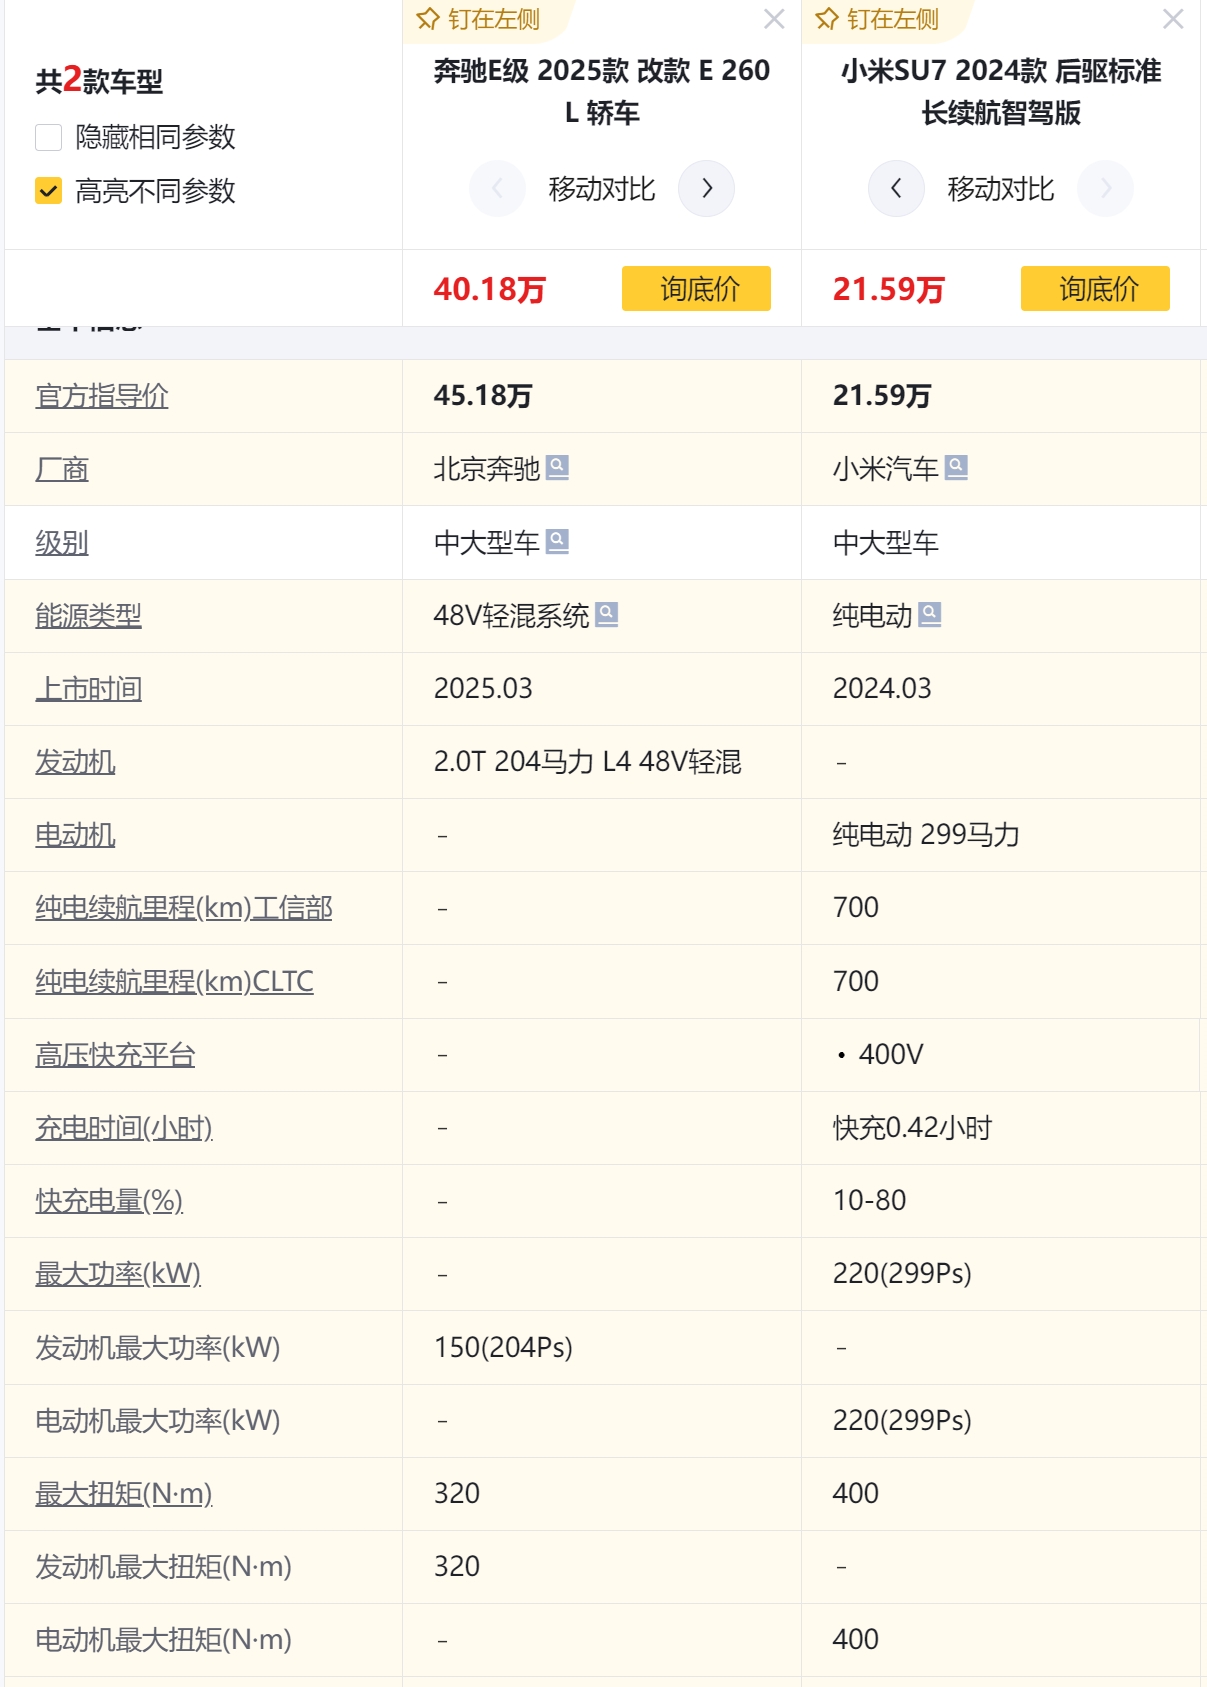Screen dimensions: 1207x1687
Task: Open the 厂商 parameter link
Action: pos(62,469)
